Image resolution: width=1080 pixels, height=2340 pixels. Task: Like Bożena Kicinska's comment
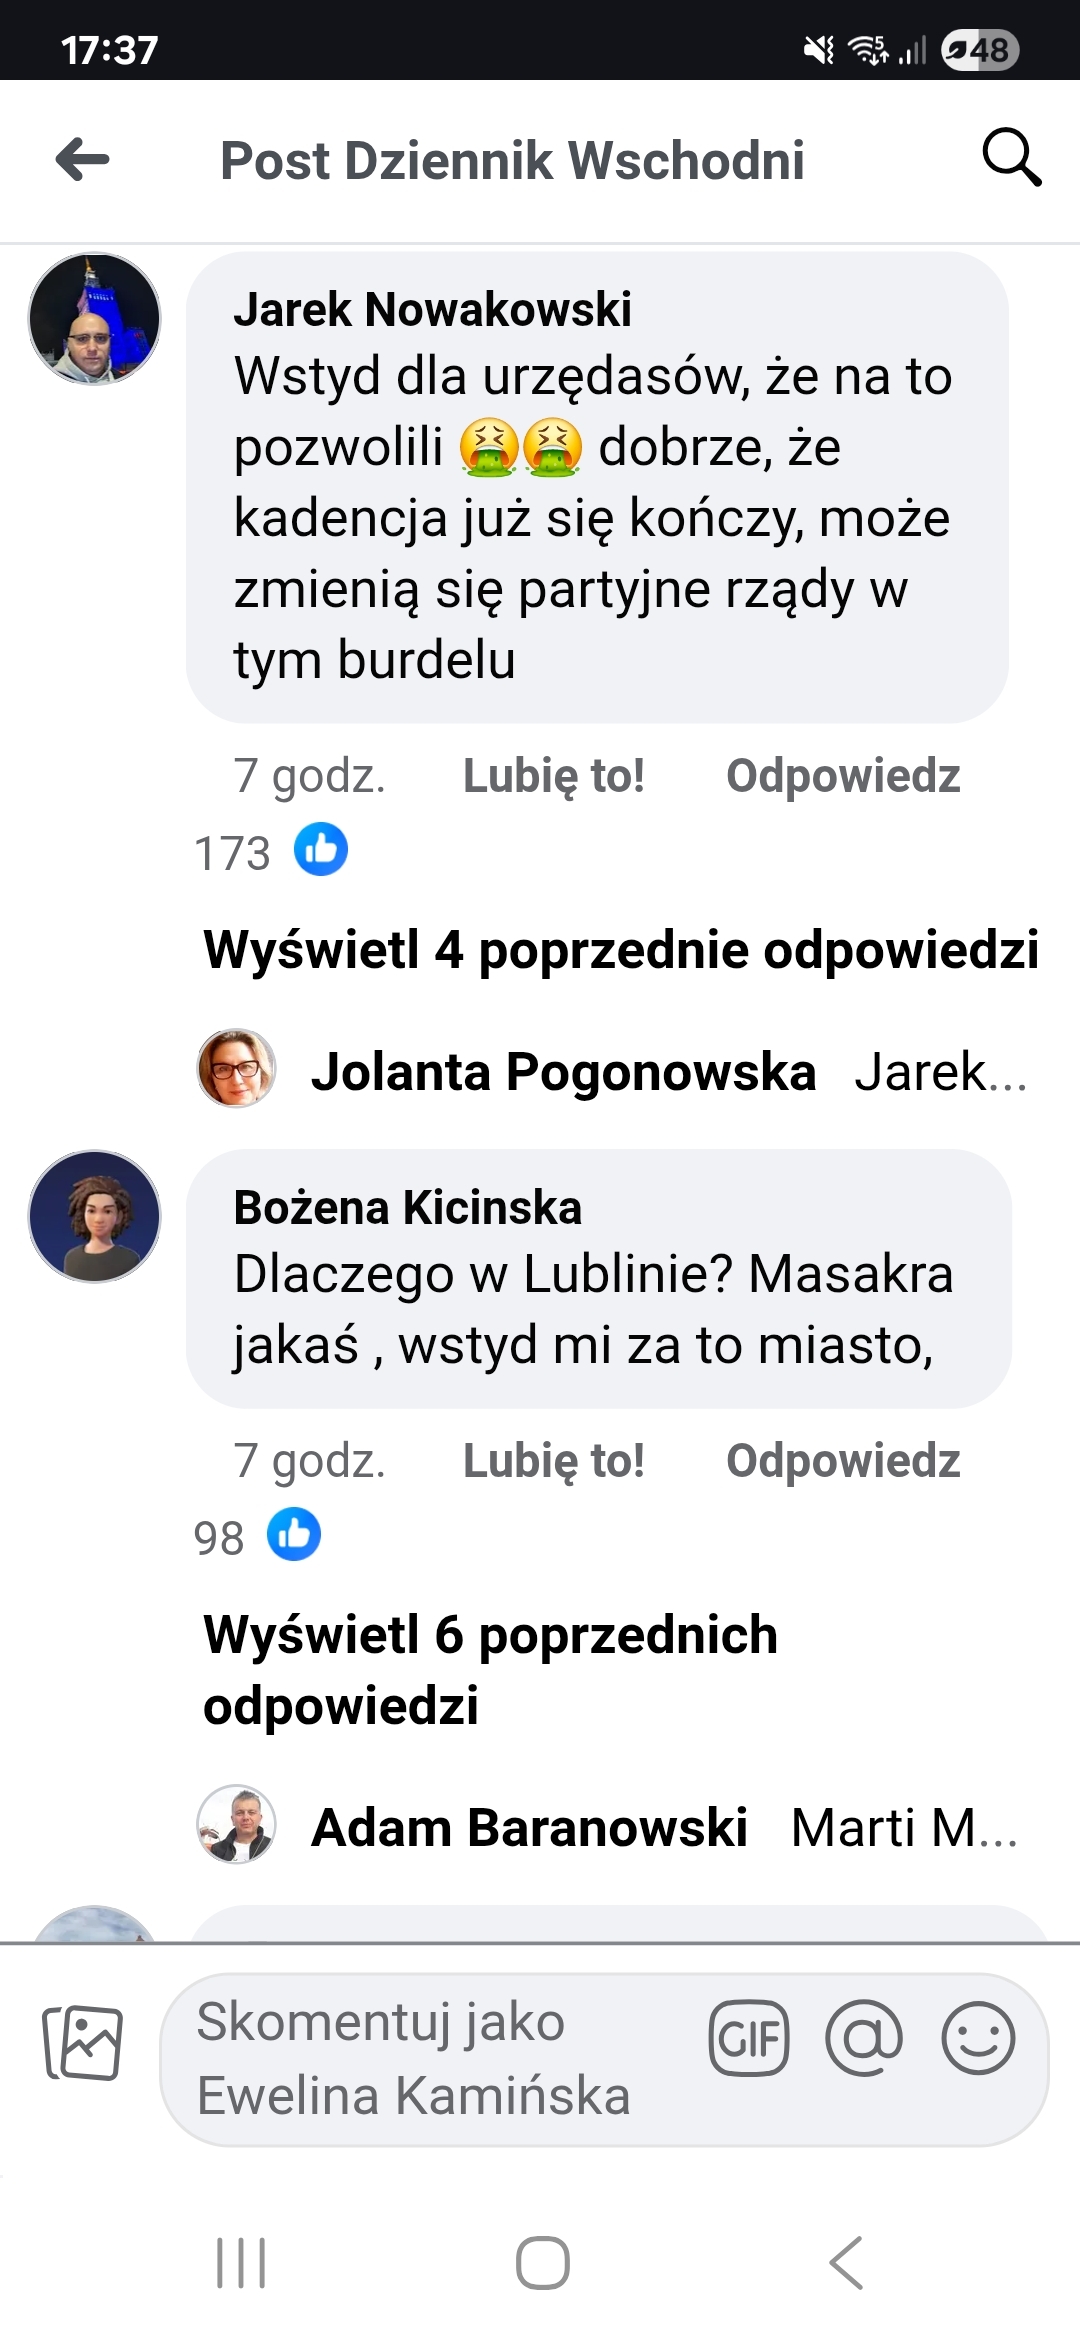(x=553, y=1461)
